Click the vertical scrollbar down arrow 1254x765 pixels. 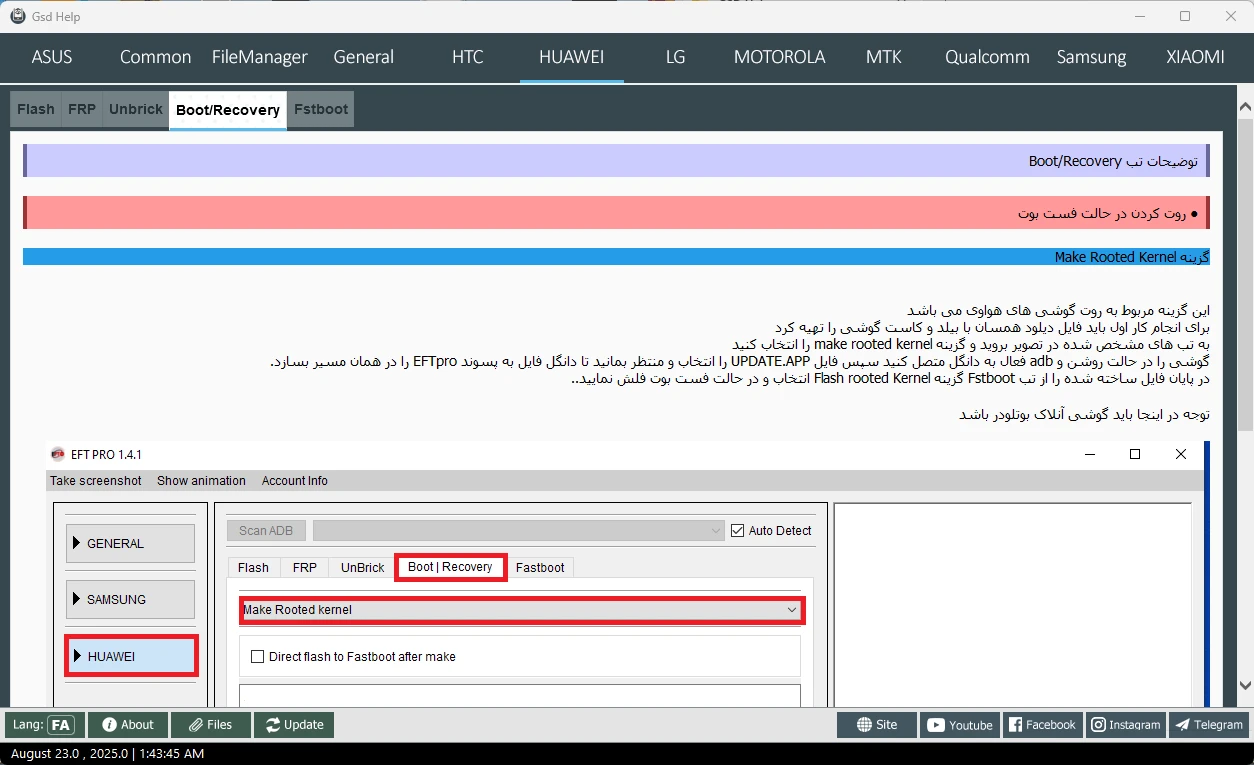click(x=1245, y=685)
